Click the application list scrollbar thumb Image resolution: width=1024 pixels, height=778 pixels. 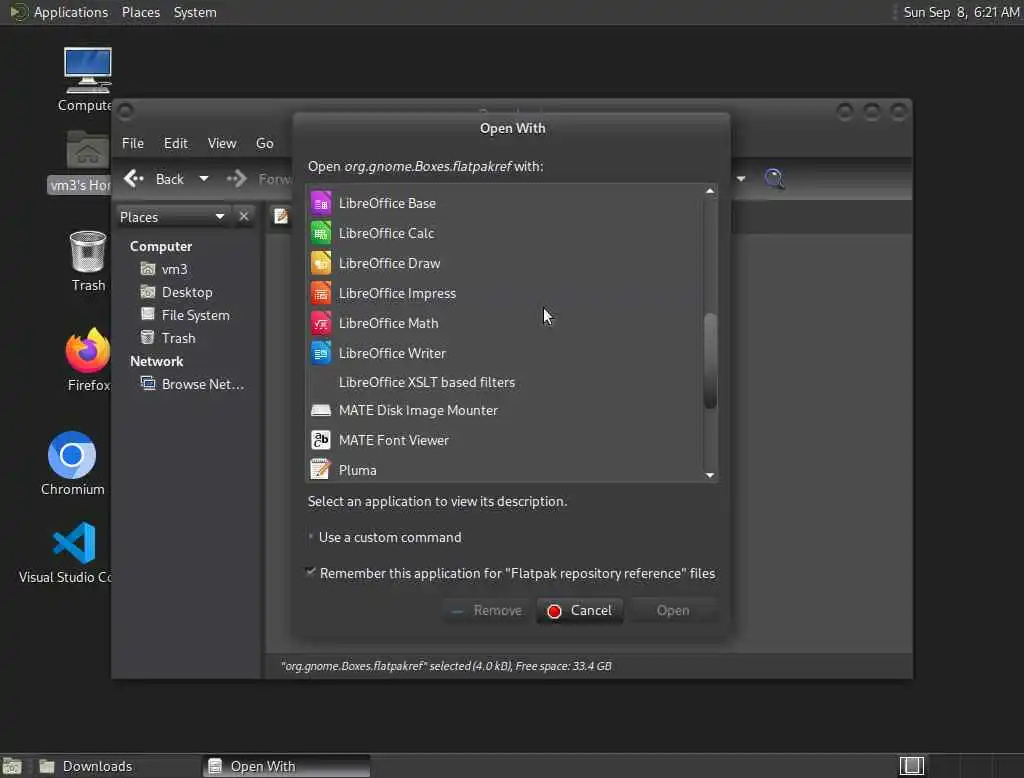click(x=710, y=361)
